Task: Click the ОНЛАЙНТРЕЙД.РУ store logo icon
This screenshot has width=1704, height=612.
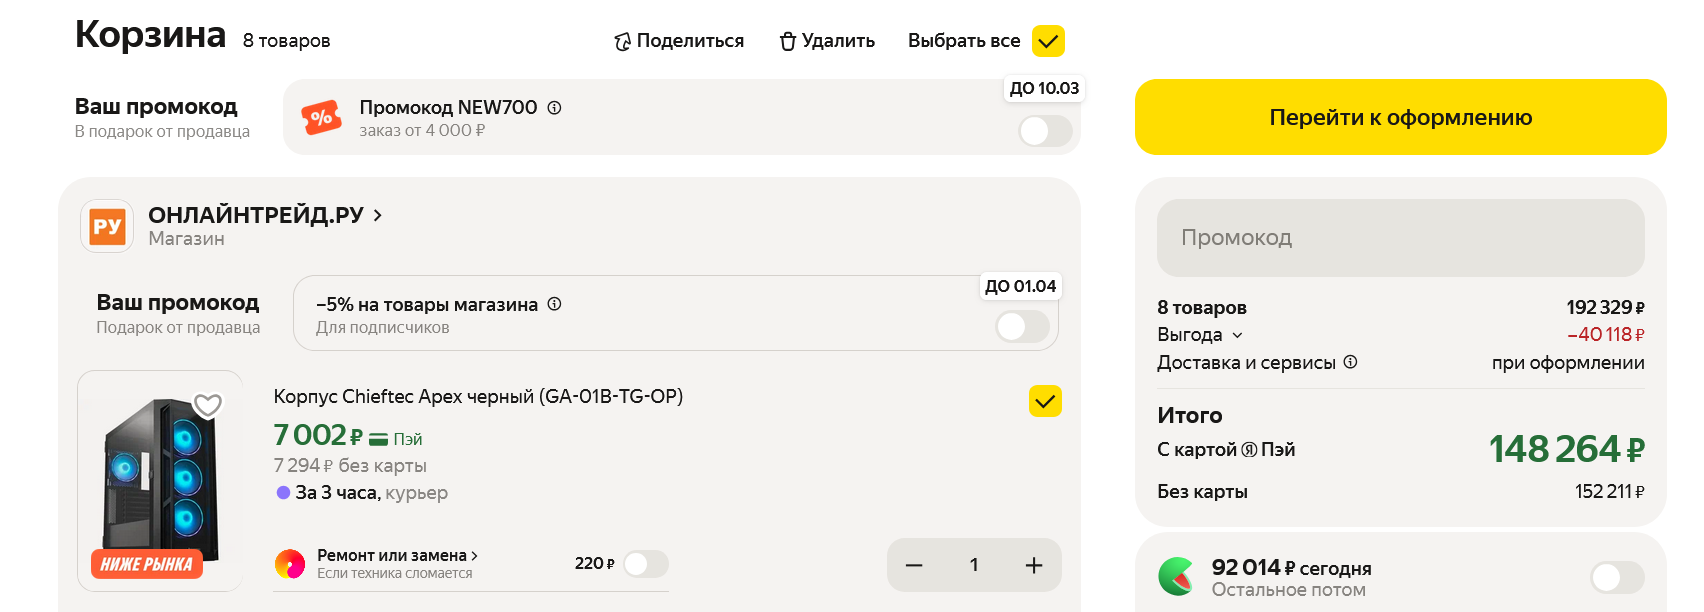Action: click(107, 226)
